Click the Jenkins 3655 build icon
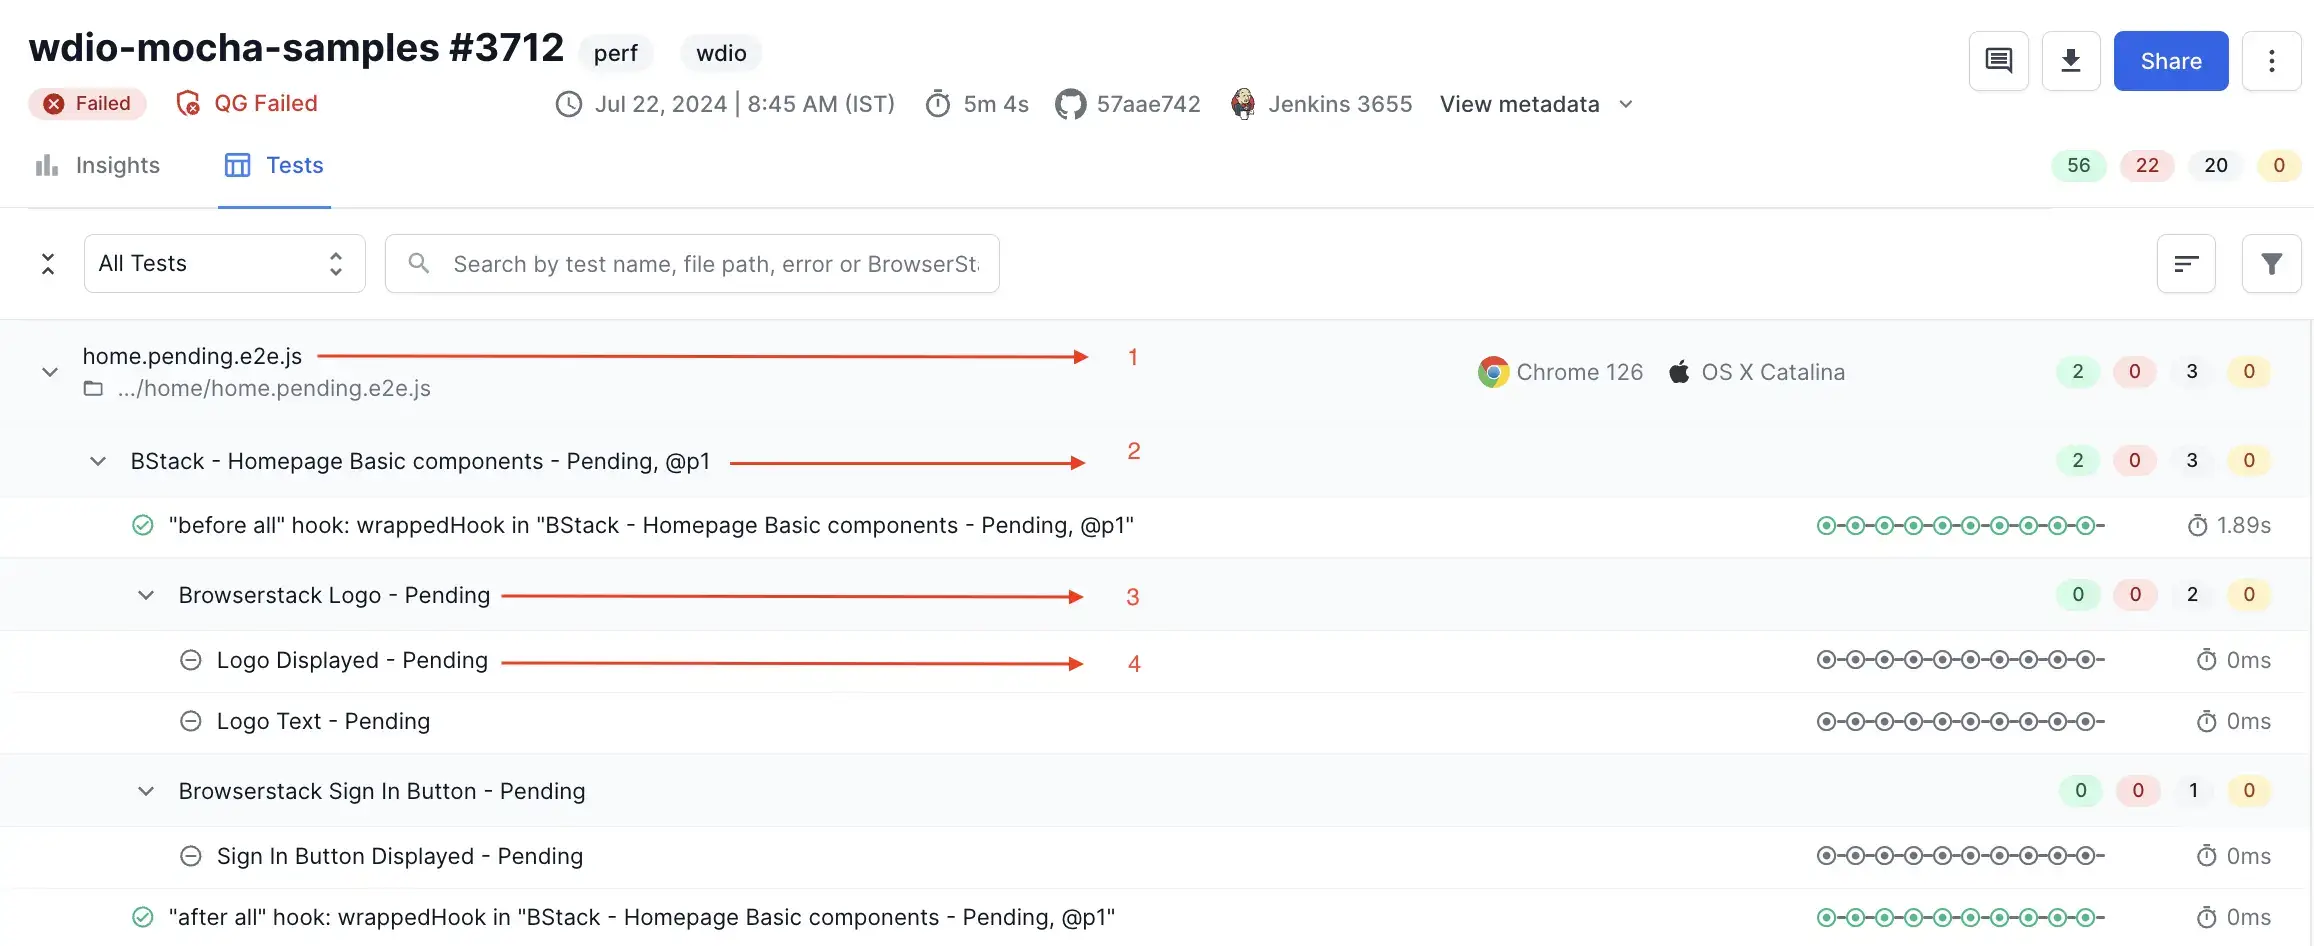Viewport: 2314px width, 946px height. (x=1243, y=104)
